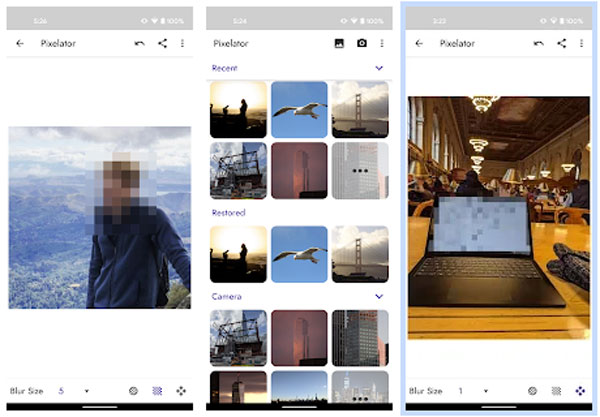600x417 pixels.
Task: Open construction site thumbnail in Camera section
Action: [x=238, y=338]
